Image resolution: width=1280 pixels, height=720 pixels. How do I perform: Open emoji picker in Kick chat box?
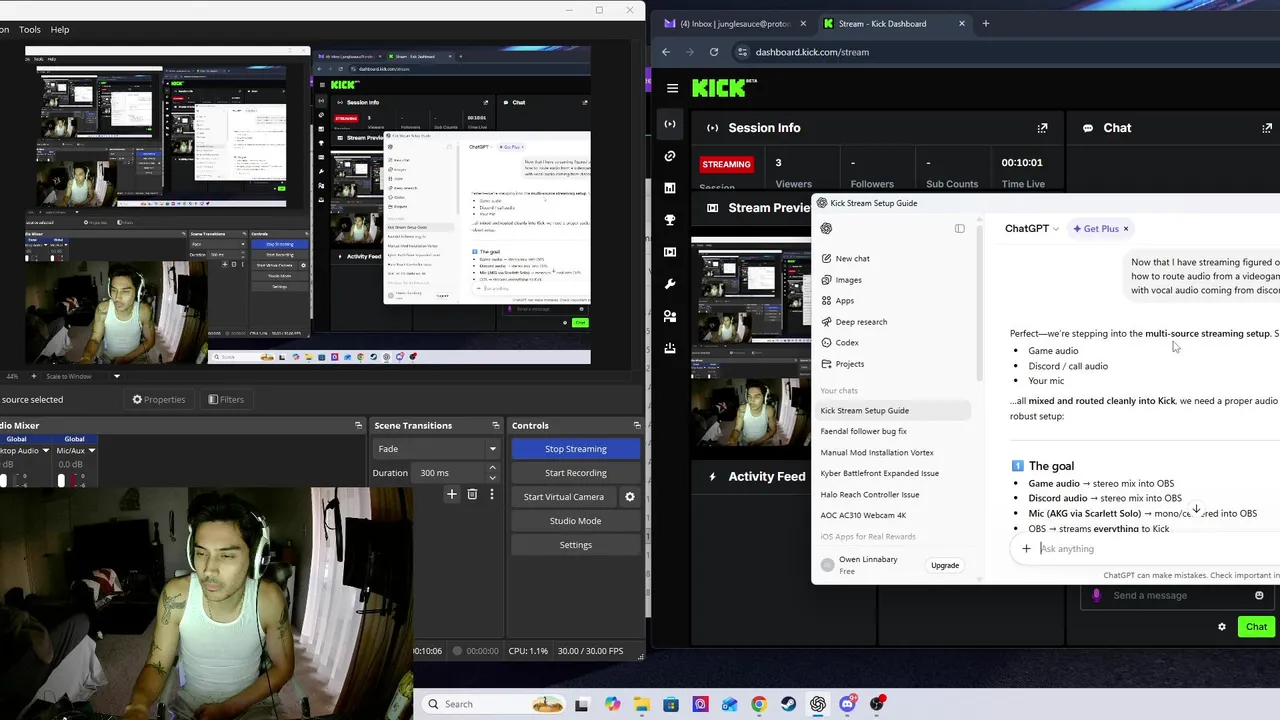tap(1259, 595)
